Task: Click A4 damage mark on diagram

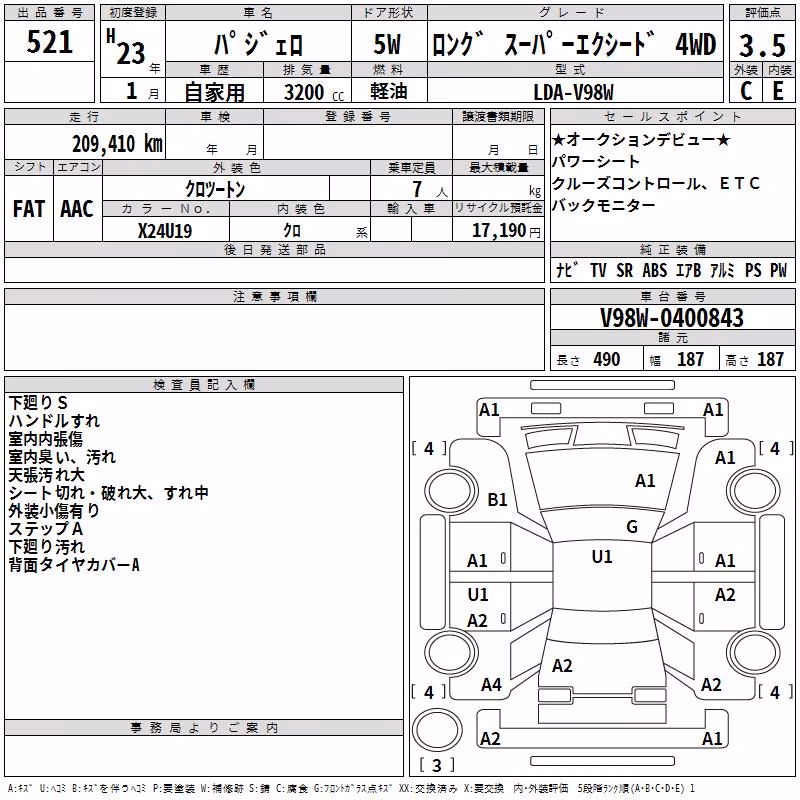Action: [x=491, y=685]
